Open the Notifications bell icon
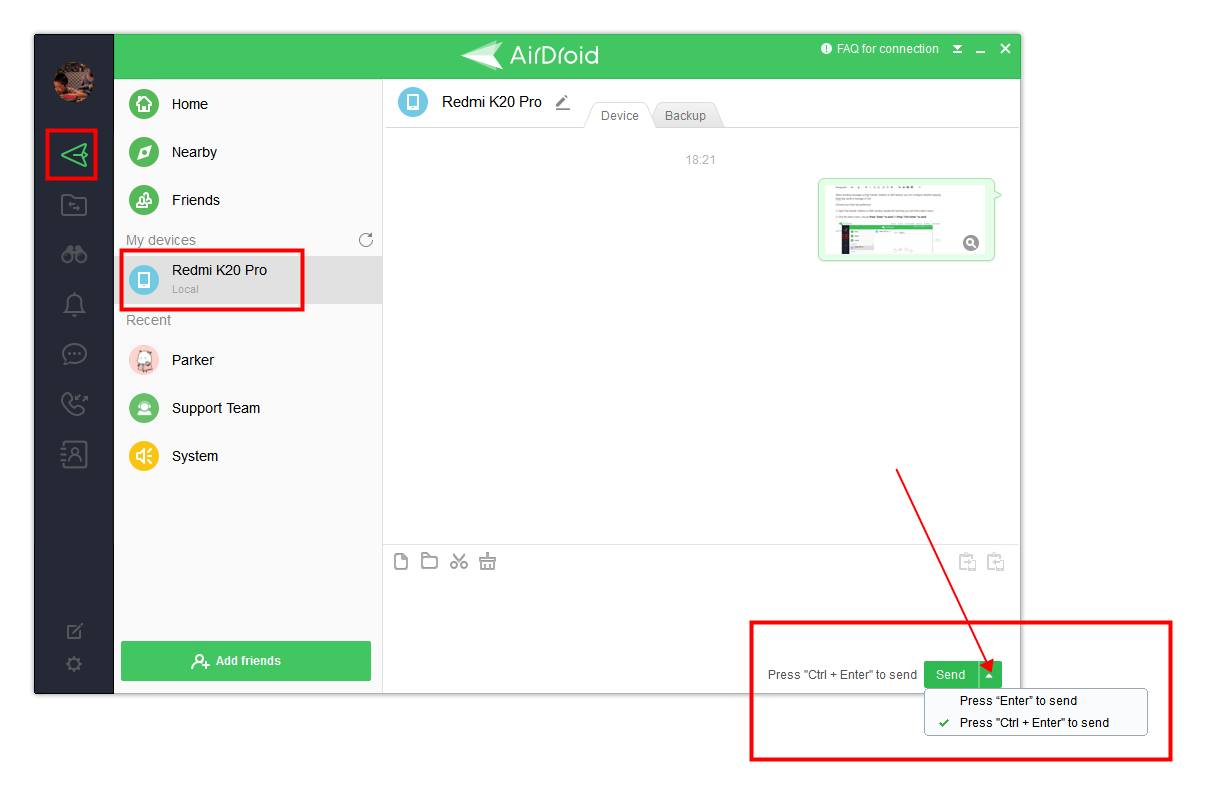The width and height of the screenshot is (1207, 786). (74, 304)
